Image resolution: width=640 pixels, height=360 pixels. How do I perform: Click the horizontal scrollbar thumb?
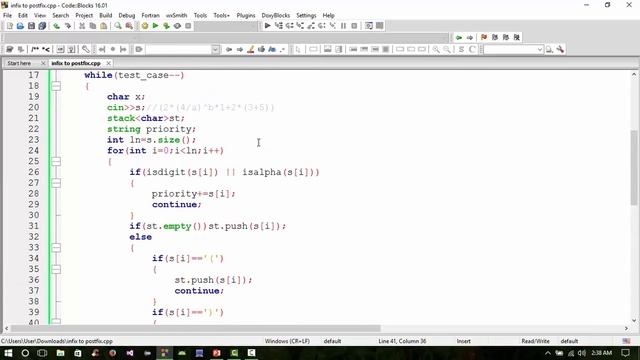(x=196, y=328)
